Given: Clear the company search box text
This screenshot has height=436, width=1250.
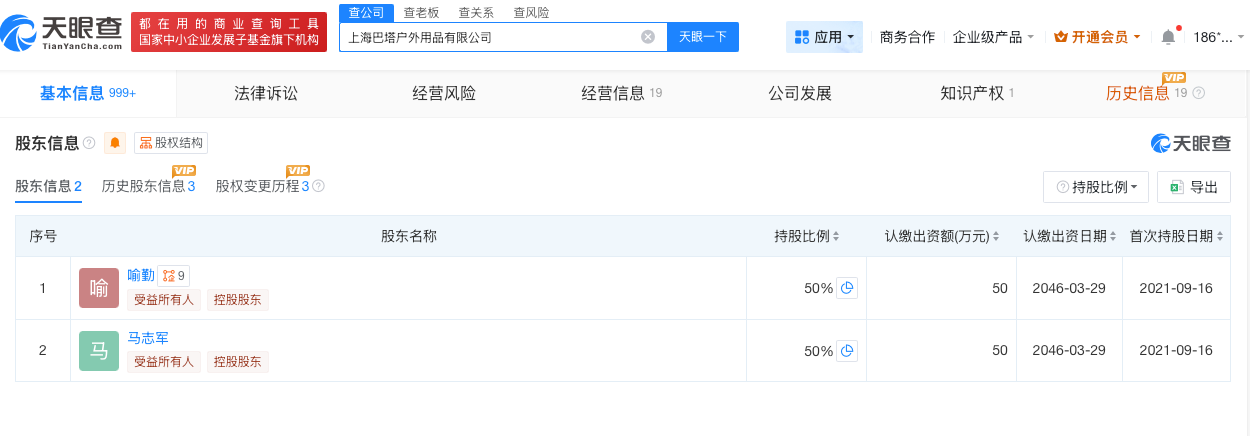Looking at the screenshot, I should (x=648, y=37).
